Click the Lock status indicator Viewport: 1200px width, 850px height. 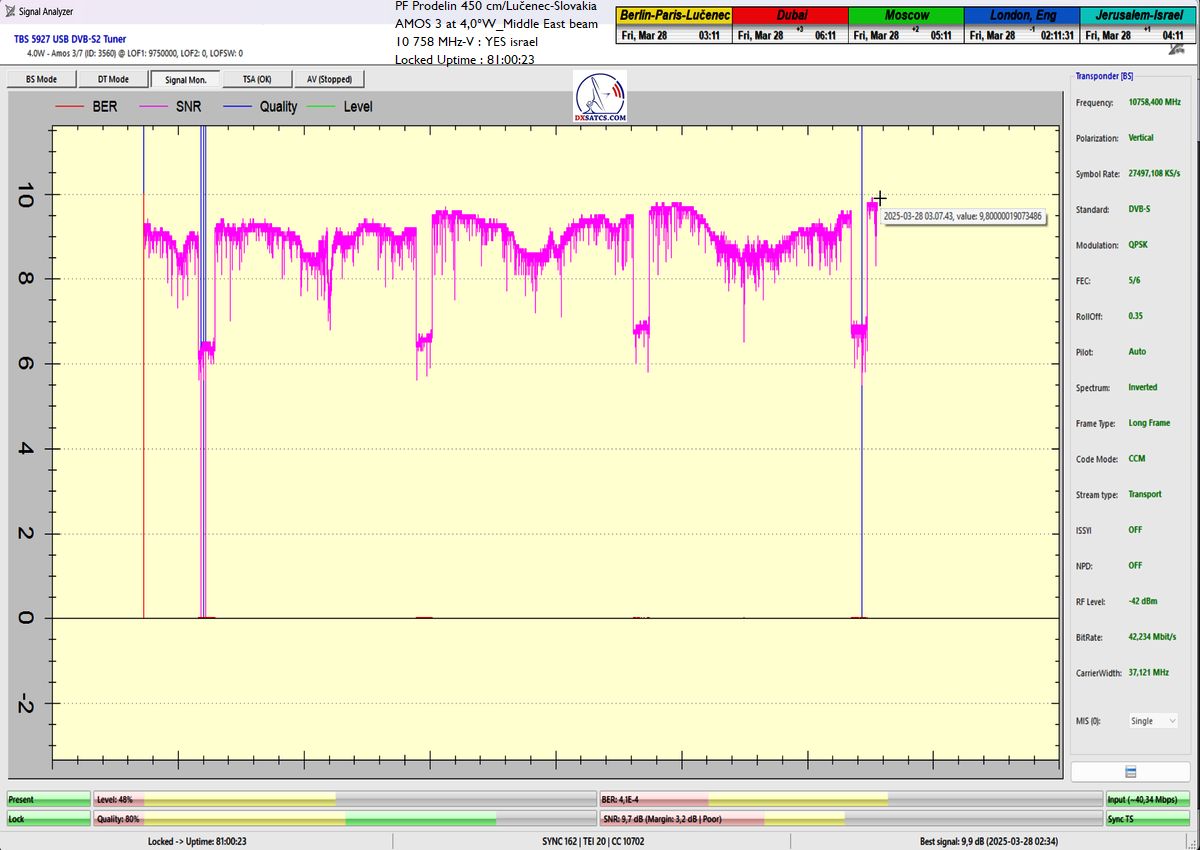click(x=48, y=819)
